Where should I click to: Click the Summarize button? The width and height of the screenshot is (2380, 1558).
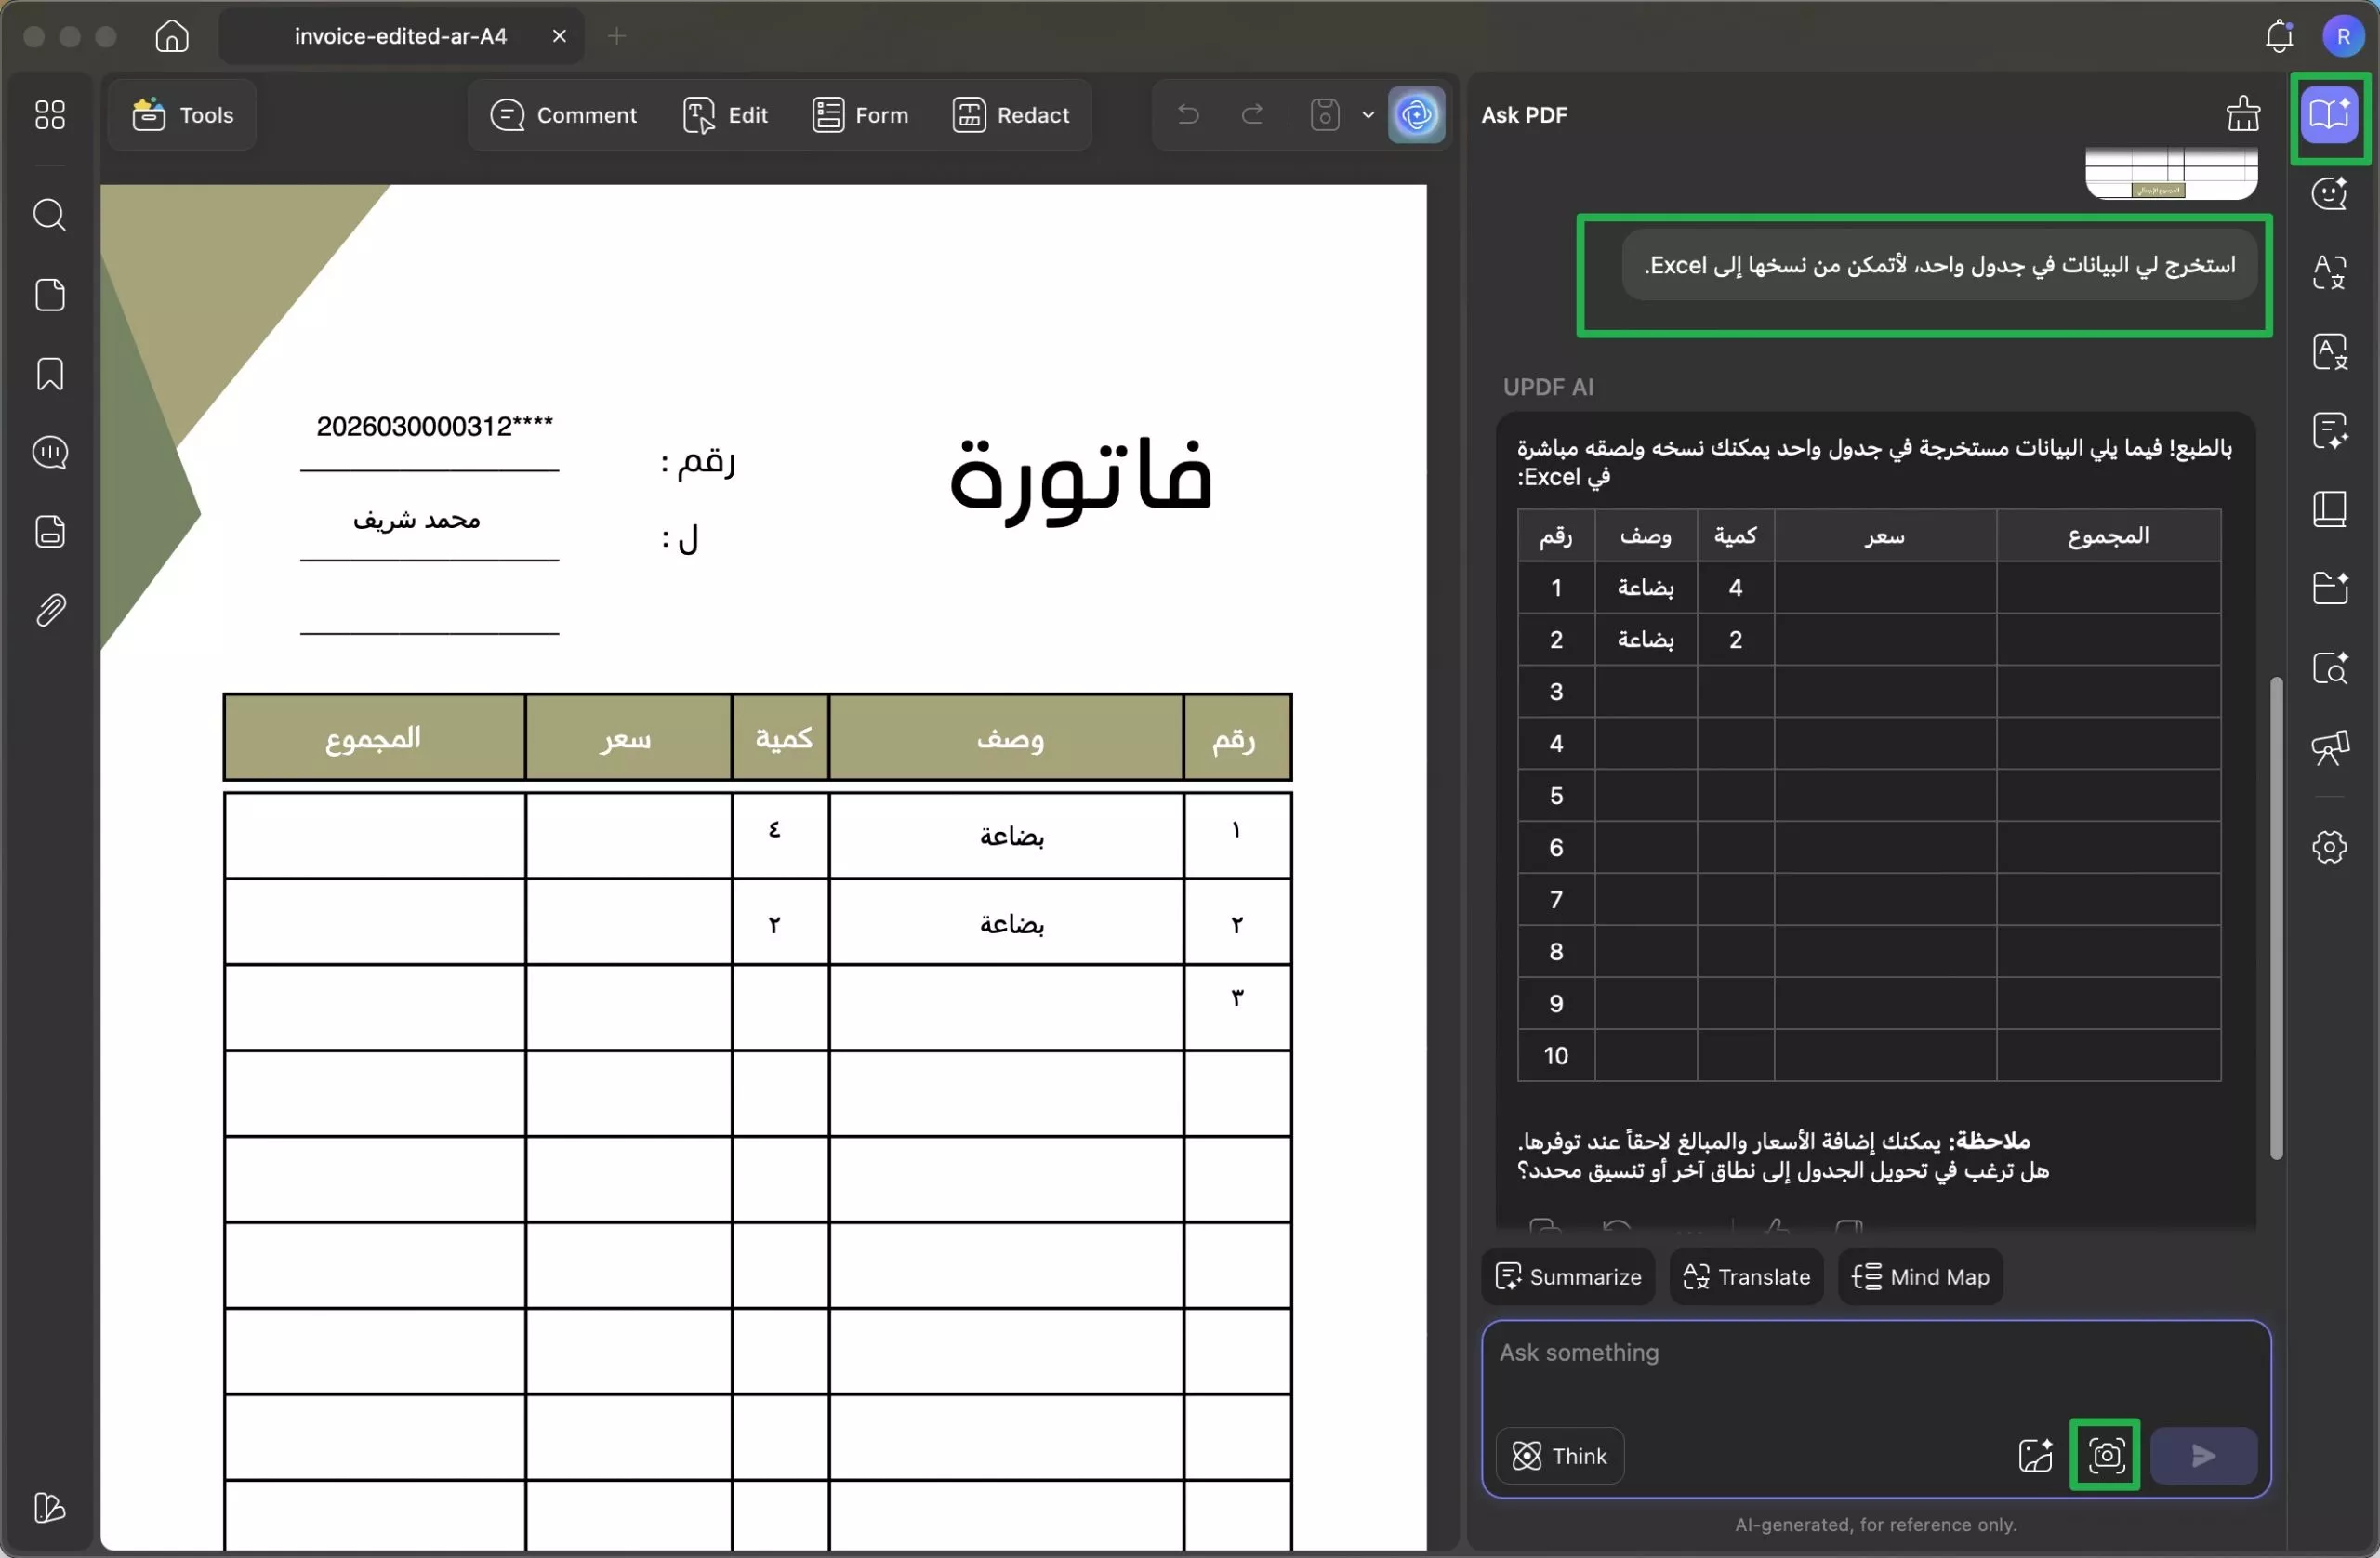[x=1567, y=1277]
